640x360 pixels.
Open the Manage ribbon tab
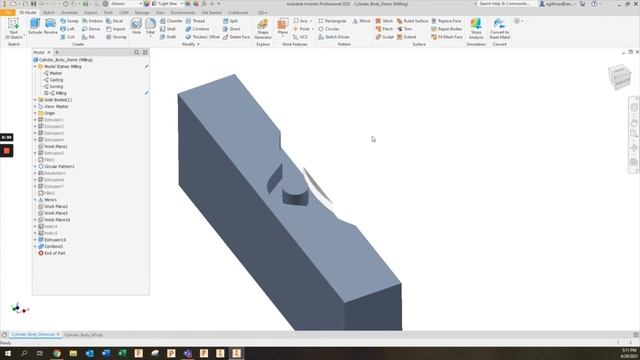tap(142, 13)
